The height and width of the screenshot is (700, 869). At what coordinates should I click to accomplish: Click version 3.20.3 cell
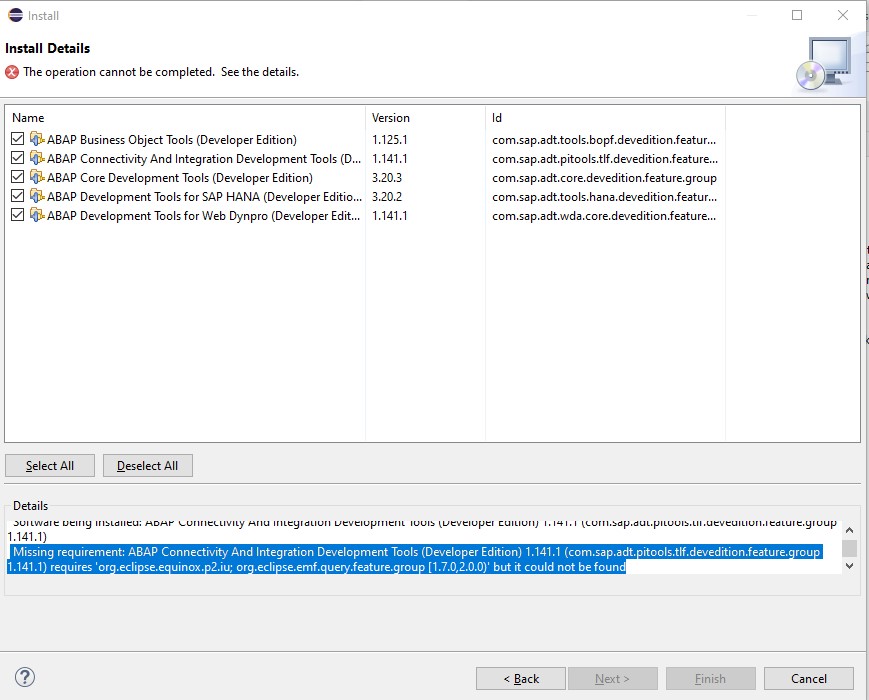pyautogui.click(x=387, y=177)
